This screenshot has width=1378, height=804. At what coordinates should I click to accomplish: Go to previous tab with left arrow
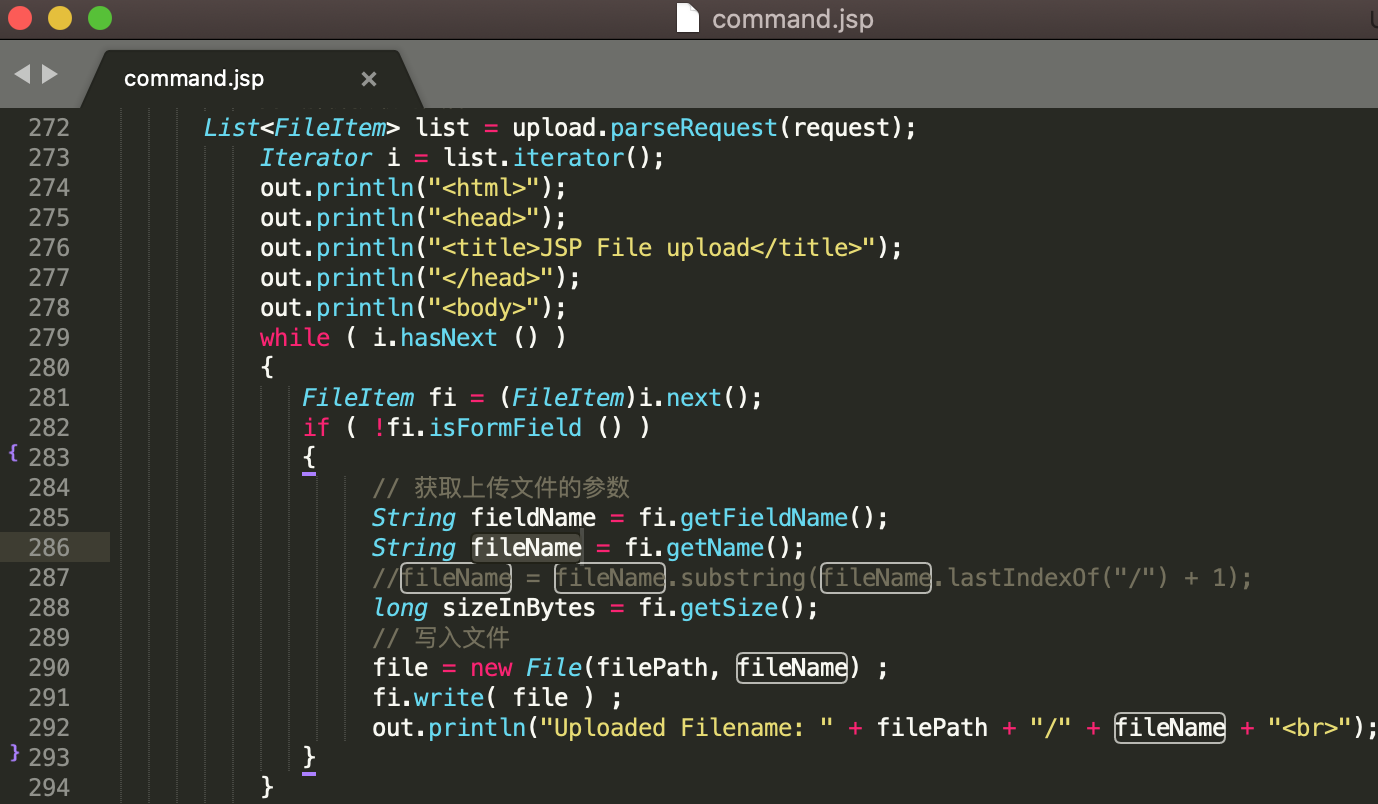[x=22, y=74]
